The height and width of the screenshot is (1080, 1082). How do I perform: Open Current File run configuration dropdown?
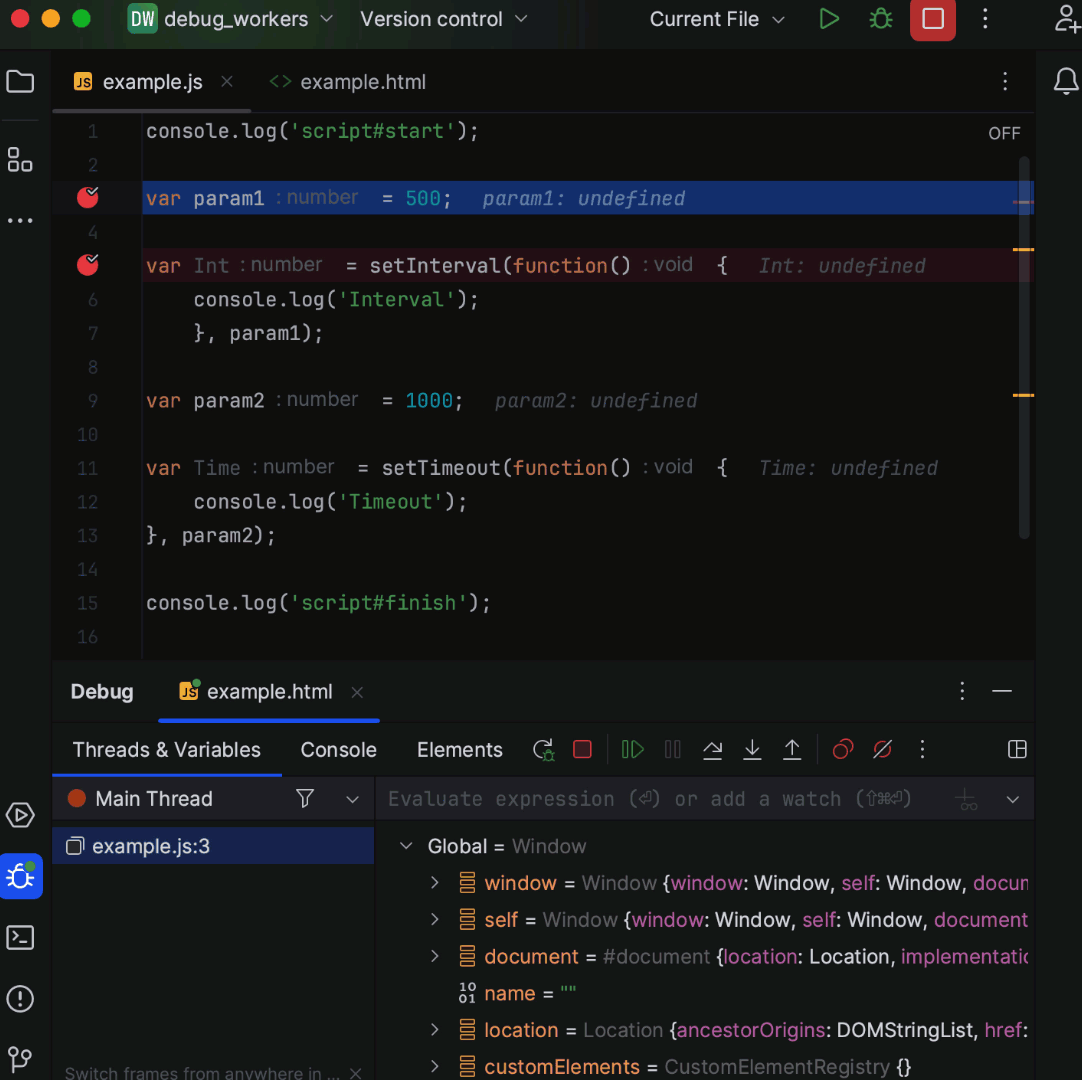tap(716, 19)
